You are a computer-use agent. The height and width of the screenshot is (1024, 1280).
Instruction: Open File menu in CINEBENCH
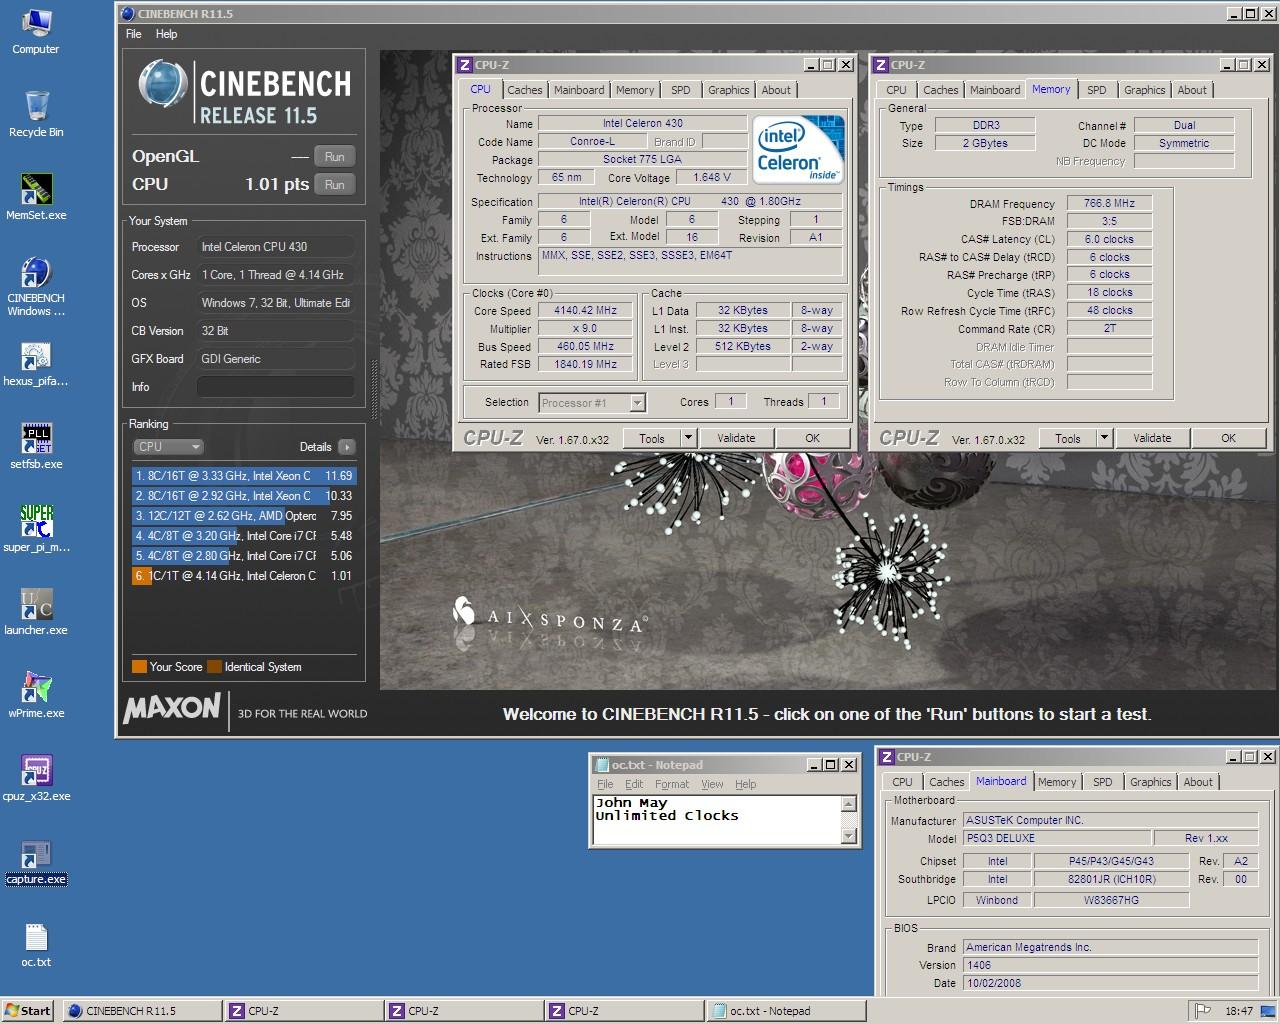pos(134,34)
